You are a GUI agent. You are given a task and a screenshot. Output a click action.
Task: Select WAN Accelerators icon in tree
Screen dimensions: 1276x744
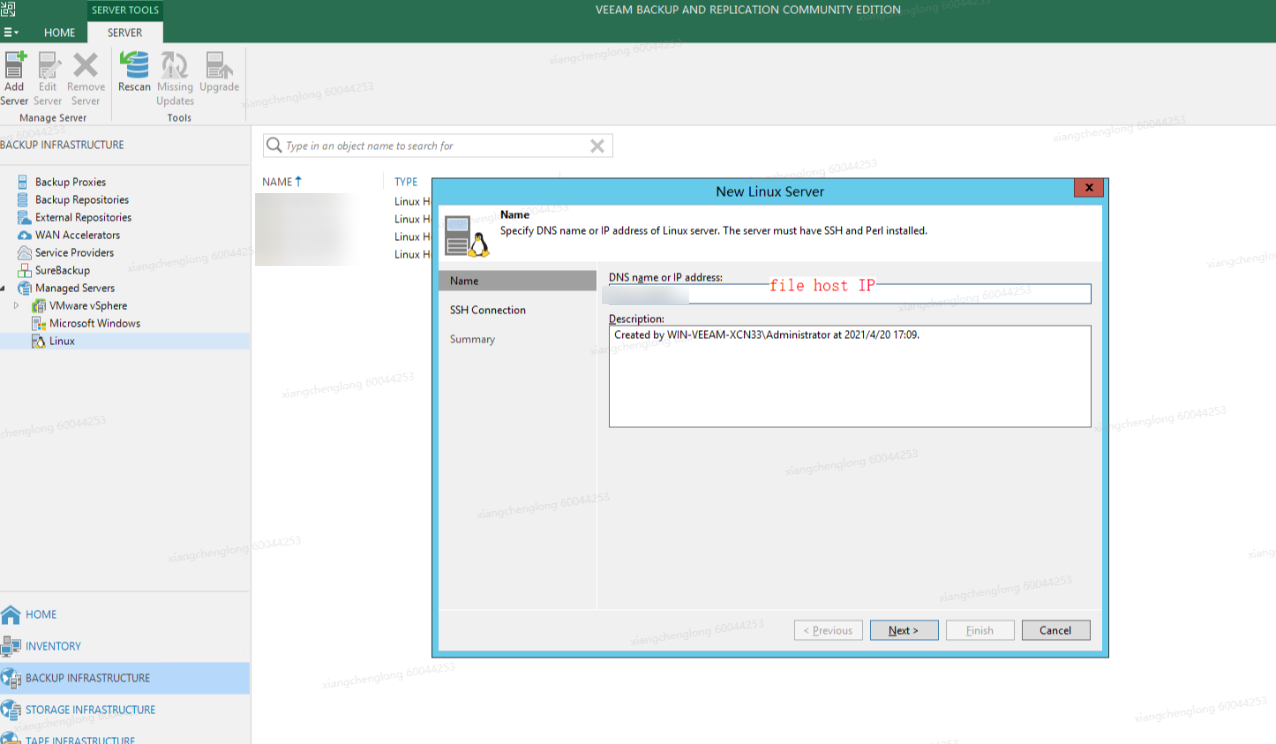point(25,235)
